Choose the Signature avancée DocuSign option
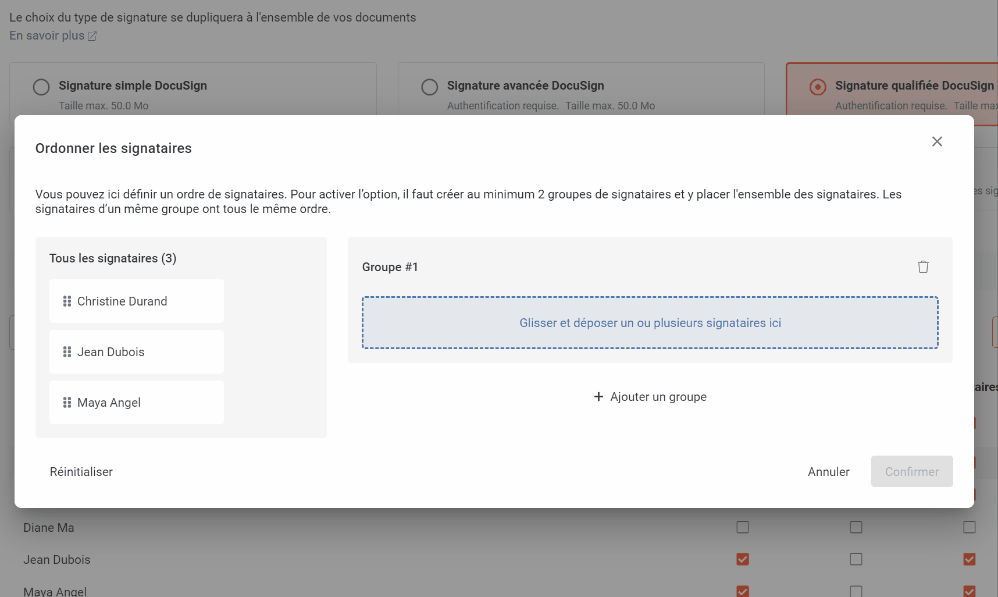Image resolution: width=998 pixels, height=597 pixels. (x=429, y=87)
